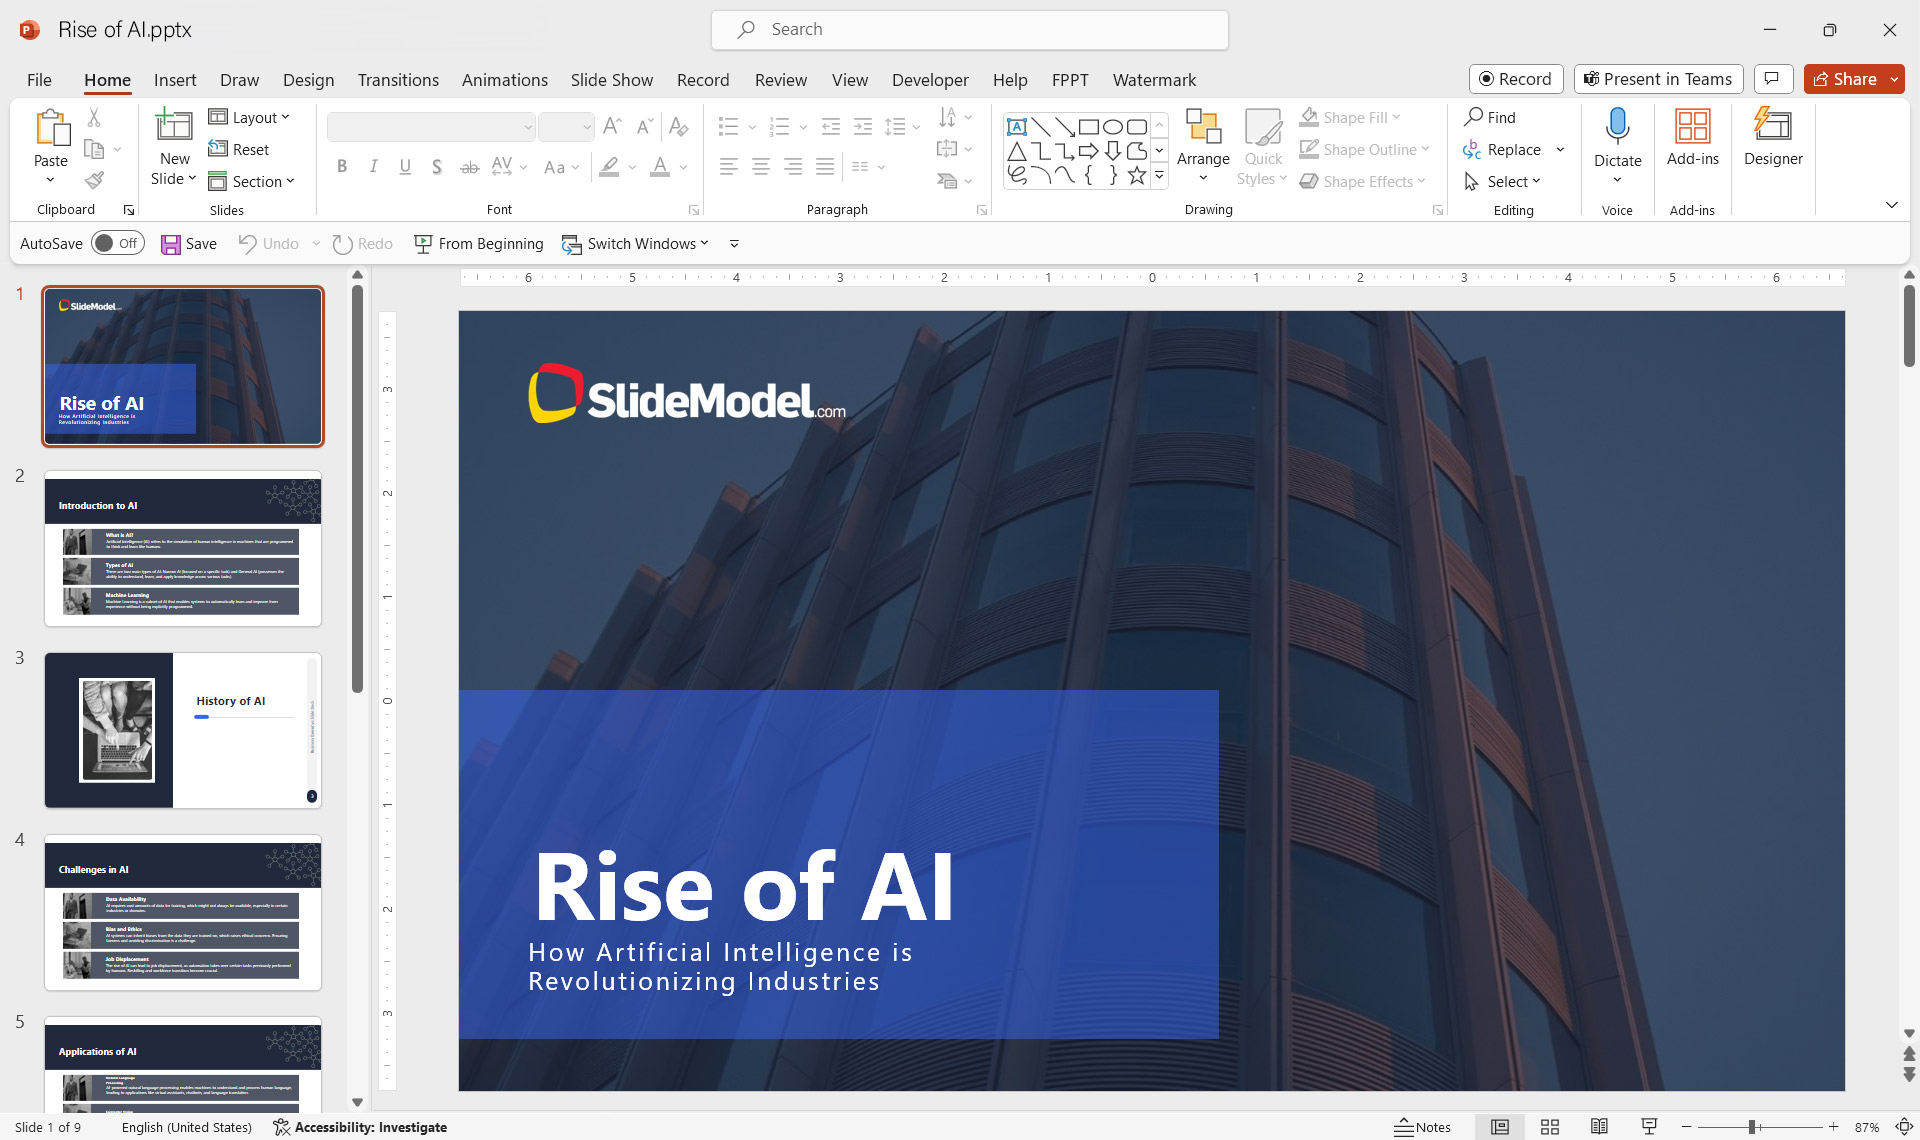Click the Replace command in Editing group
Viewport: 1920px width, 1140px height.
[x=1513, y=149]
